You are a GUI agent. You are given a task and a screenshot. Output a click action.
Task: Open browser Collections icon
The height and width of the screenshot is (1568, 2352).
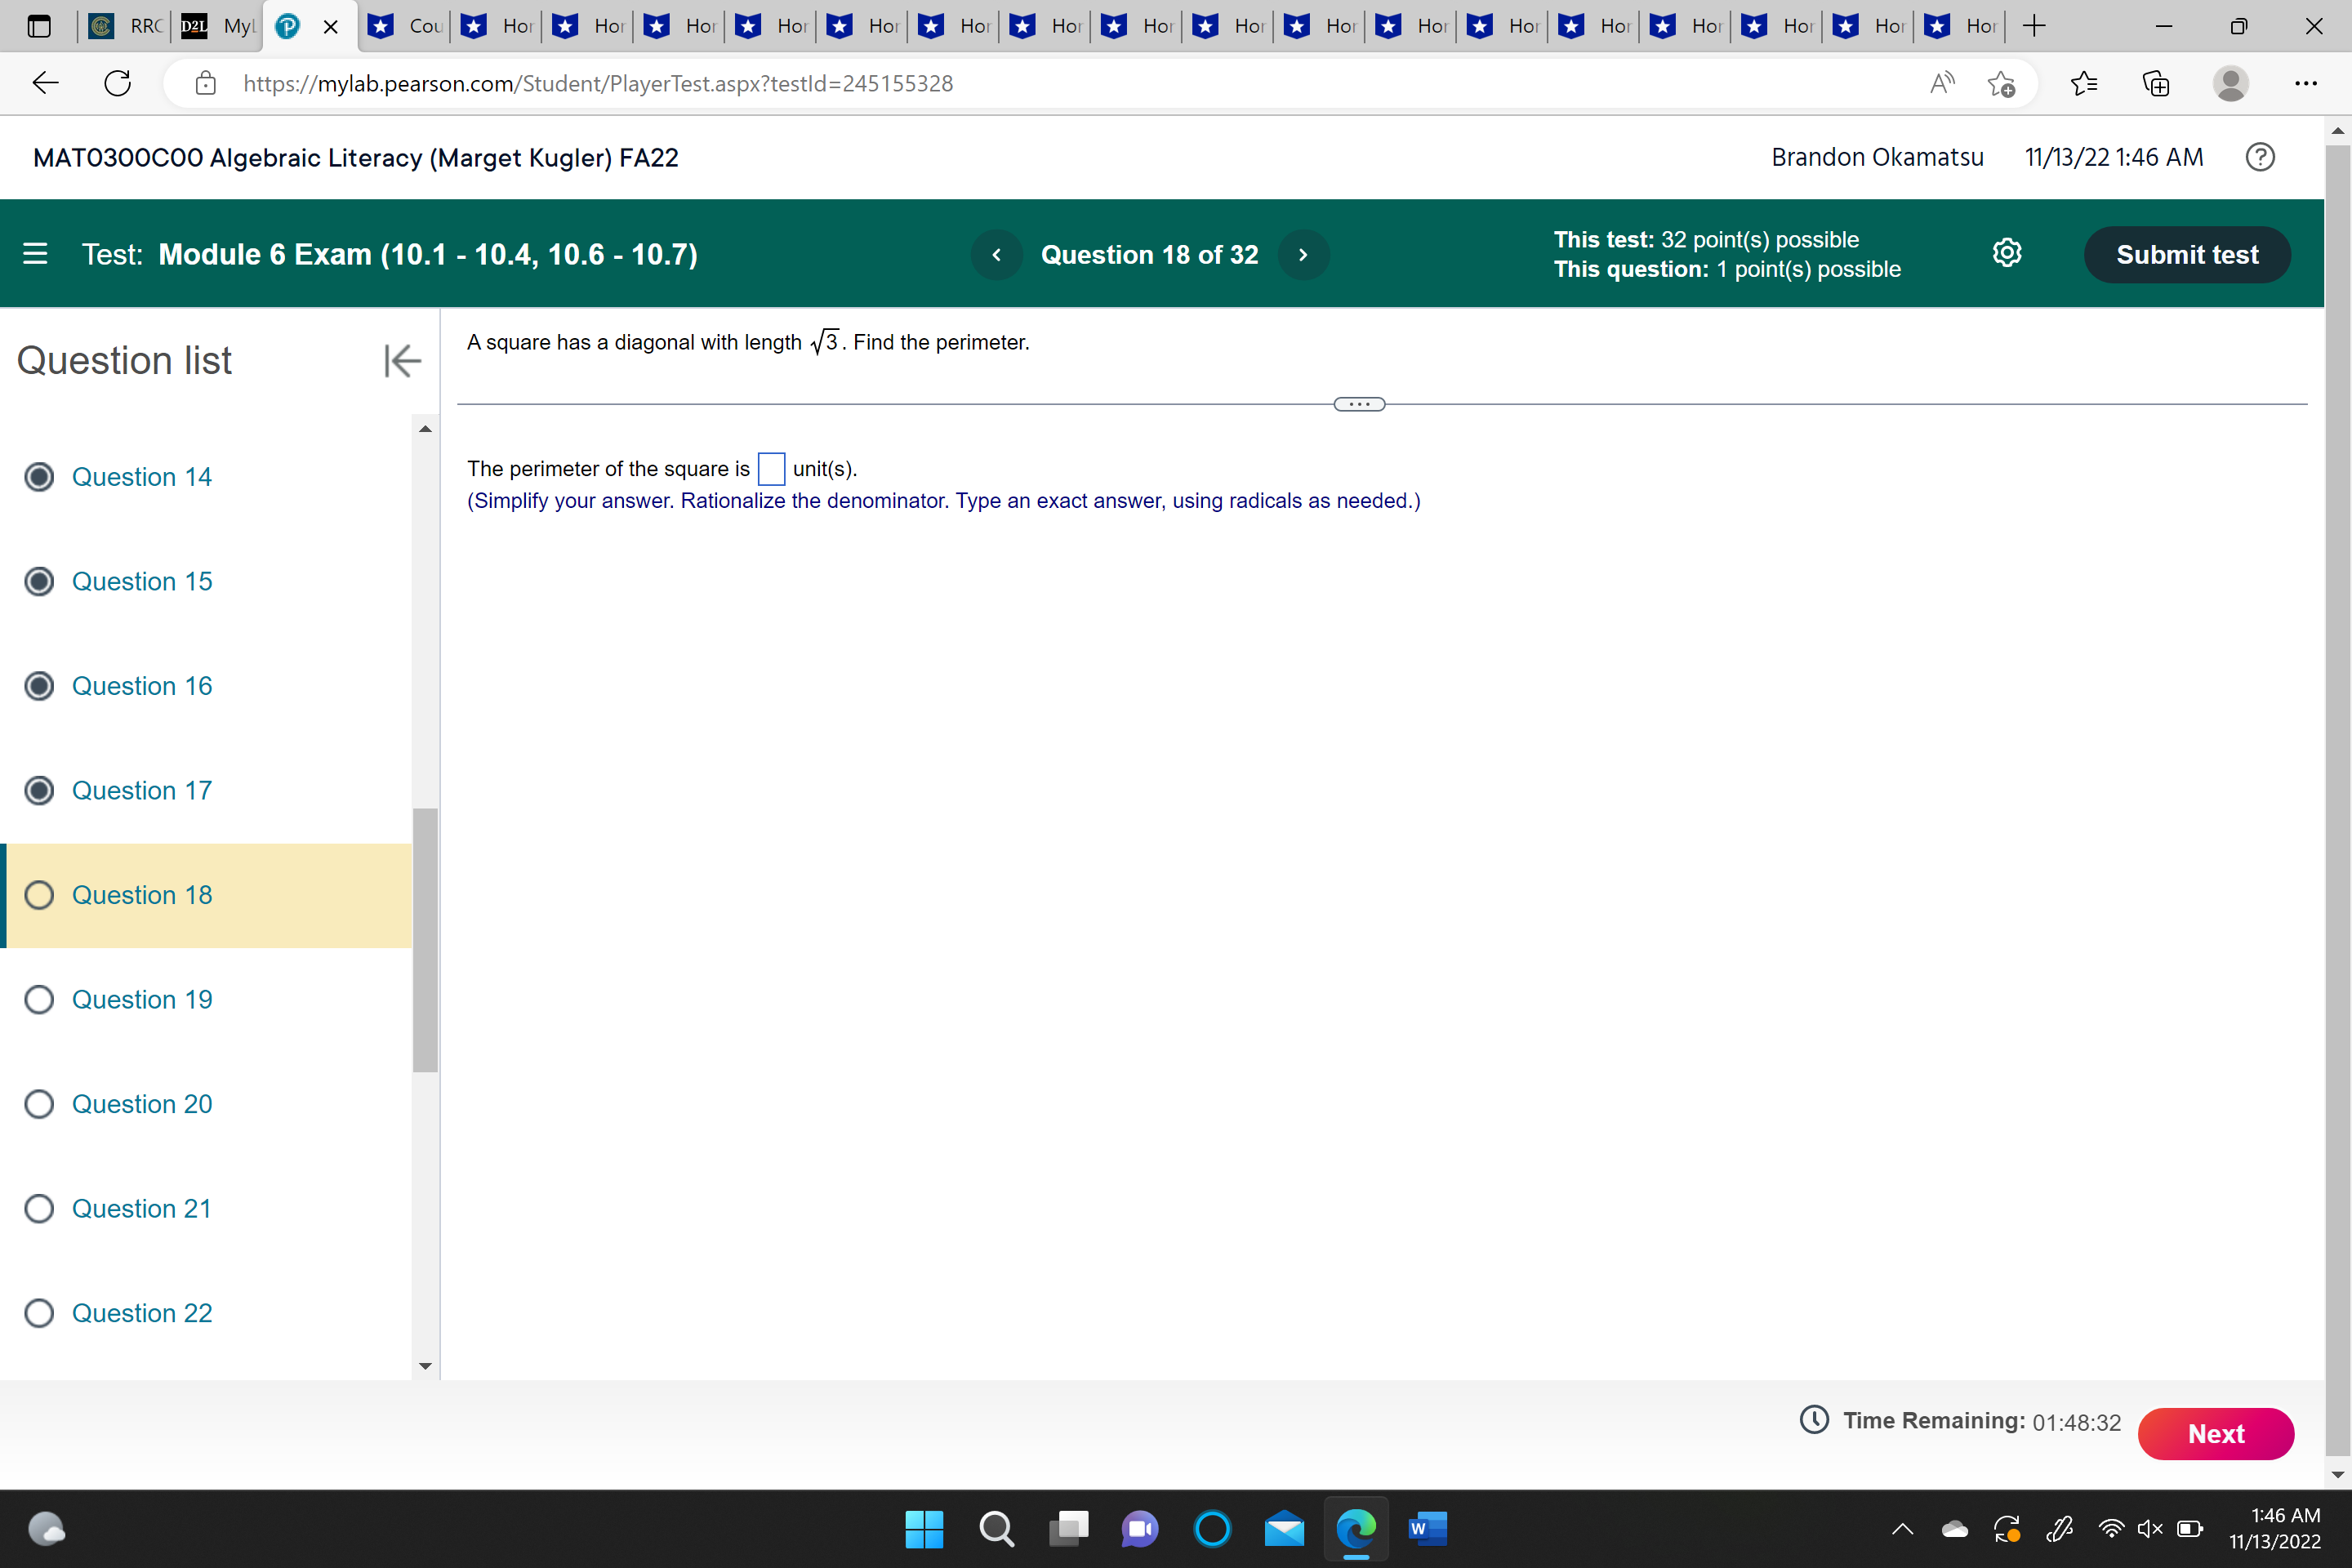pos(2156,83)
